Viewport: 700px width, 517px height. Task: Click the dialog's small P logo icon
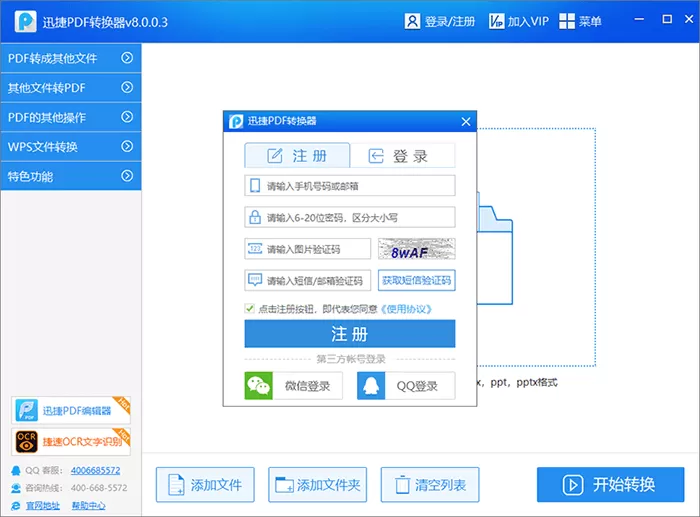click(236, 121)
